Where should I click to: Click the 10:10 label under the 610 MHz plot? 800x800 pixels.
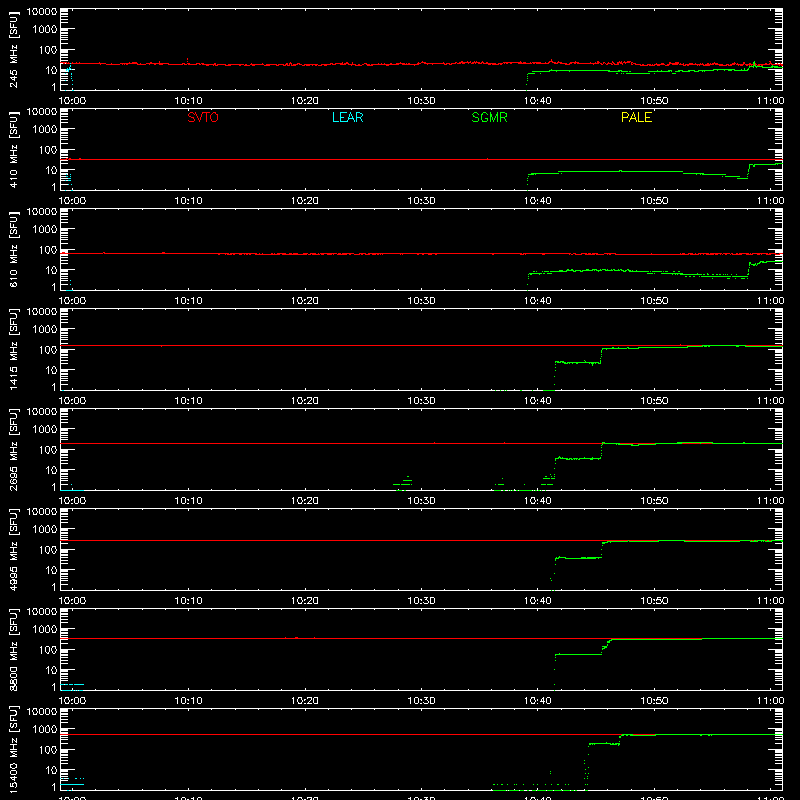(188, 301)
